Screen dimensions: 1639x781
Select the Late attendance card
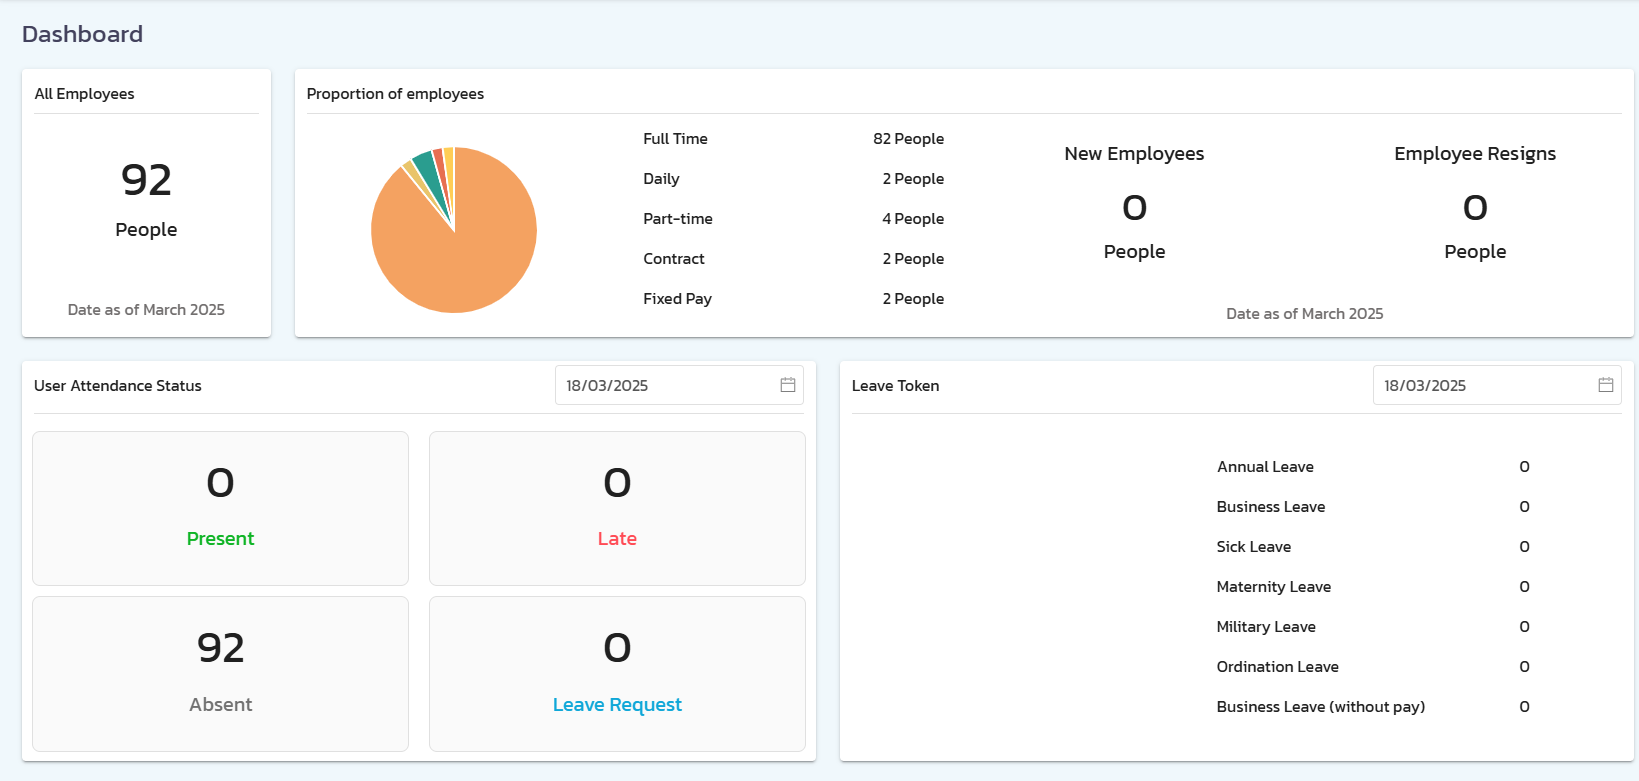(617, 508)
